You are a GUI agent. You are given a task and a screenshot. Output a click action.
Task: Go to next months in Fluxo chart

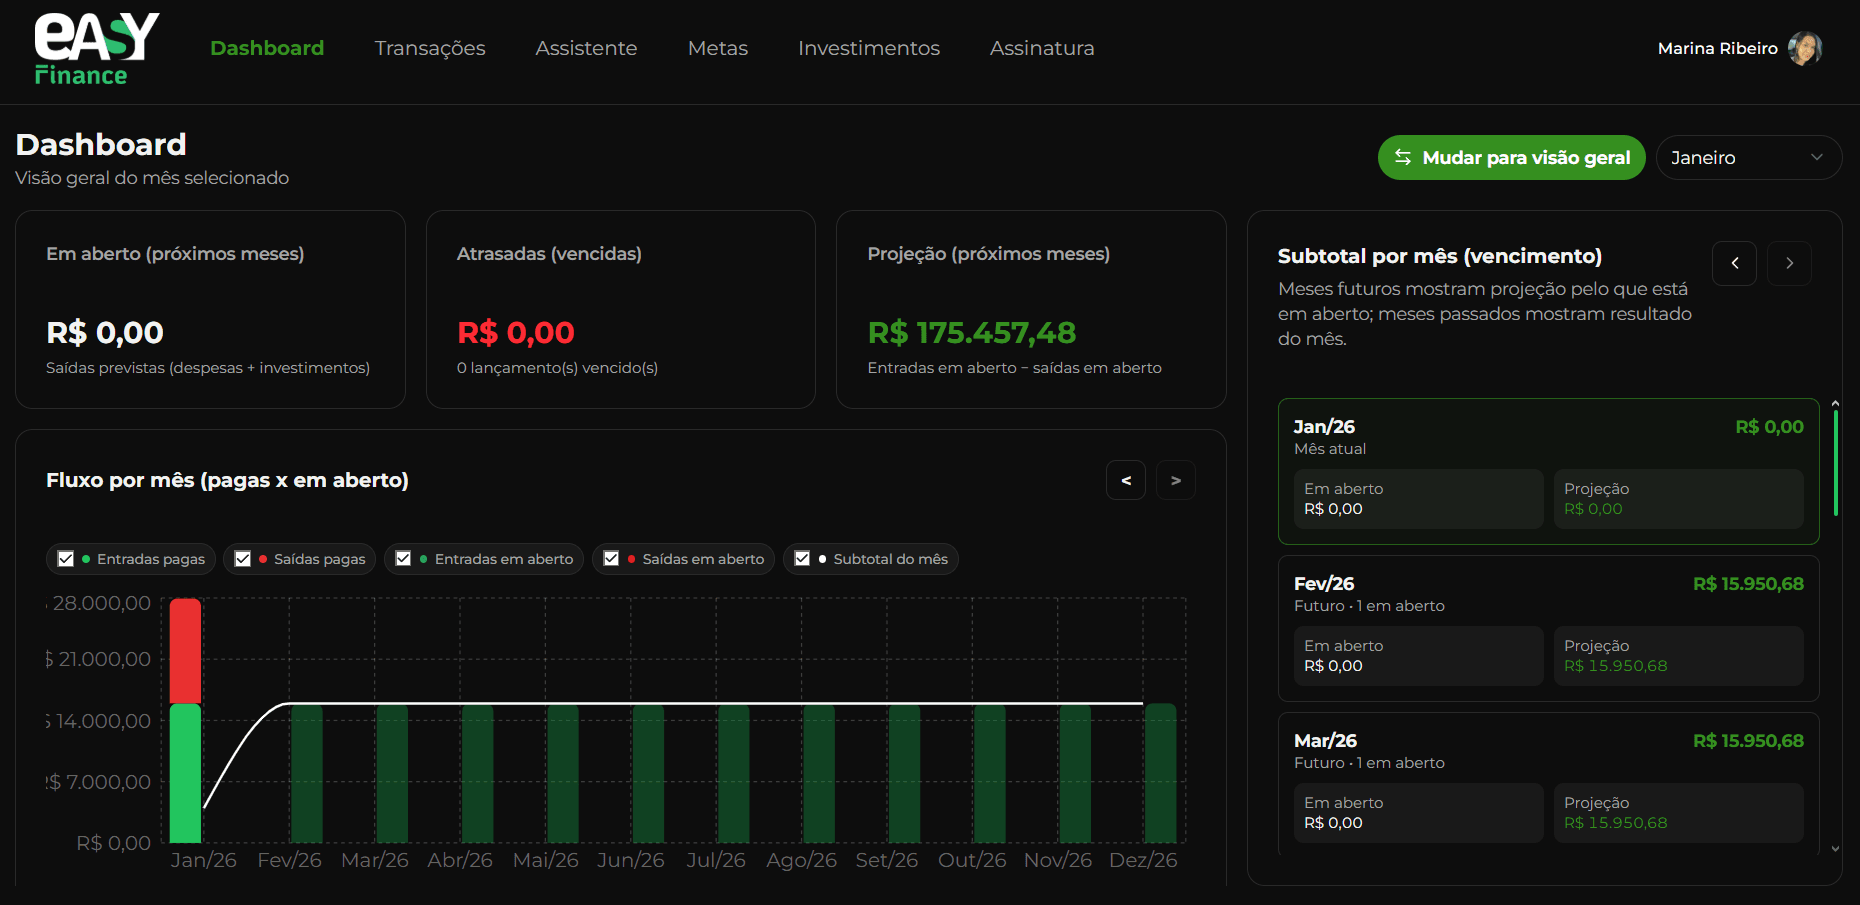[x=1176, y=481]
